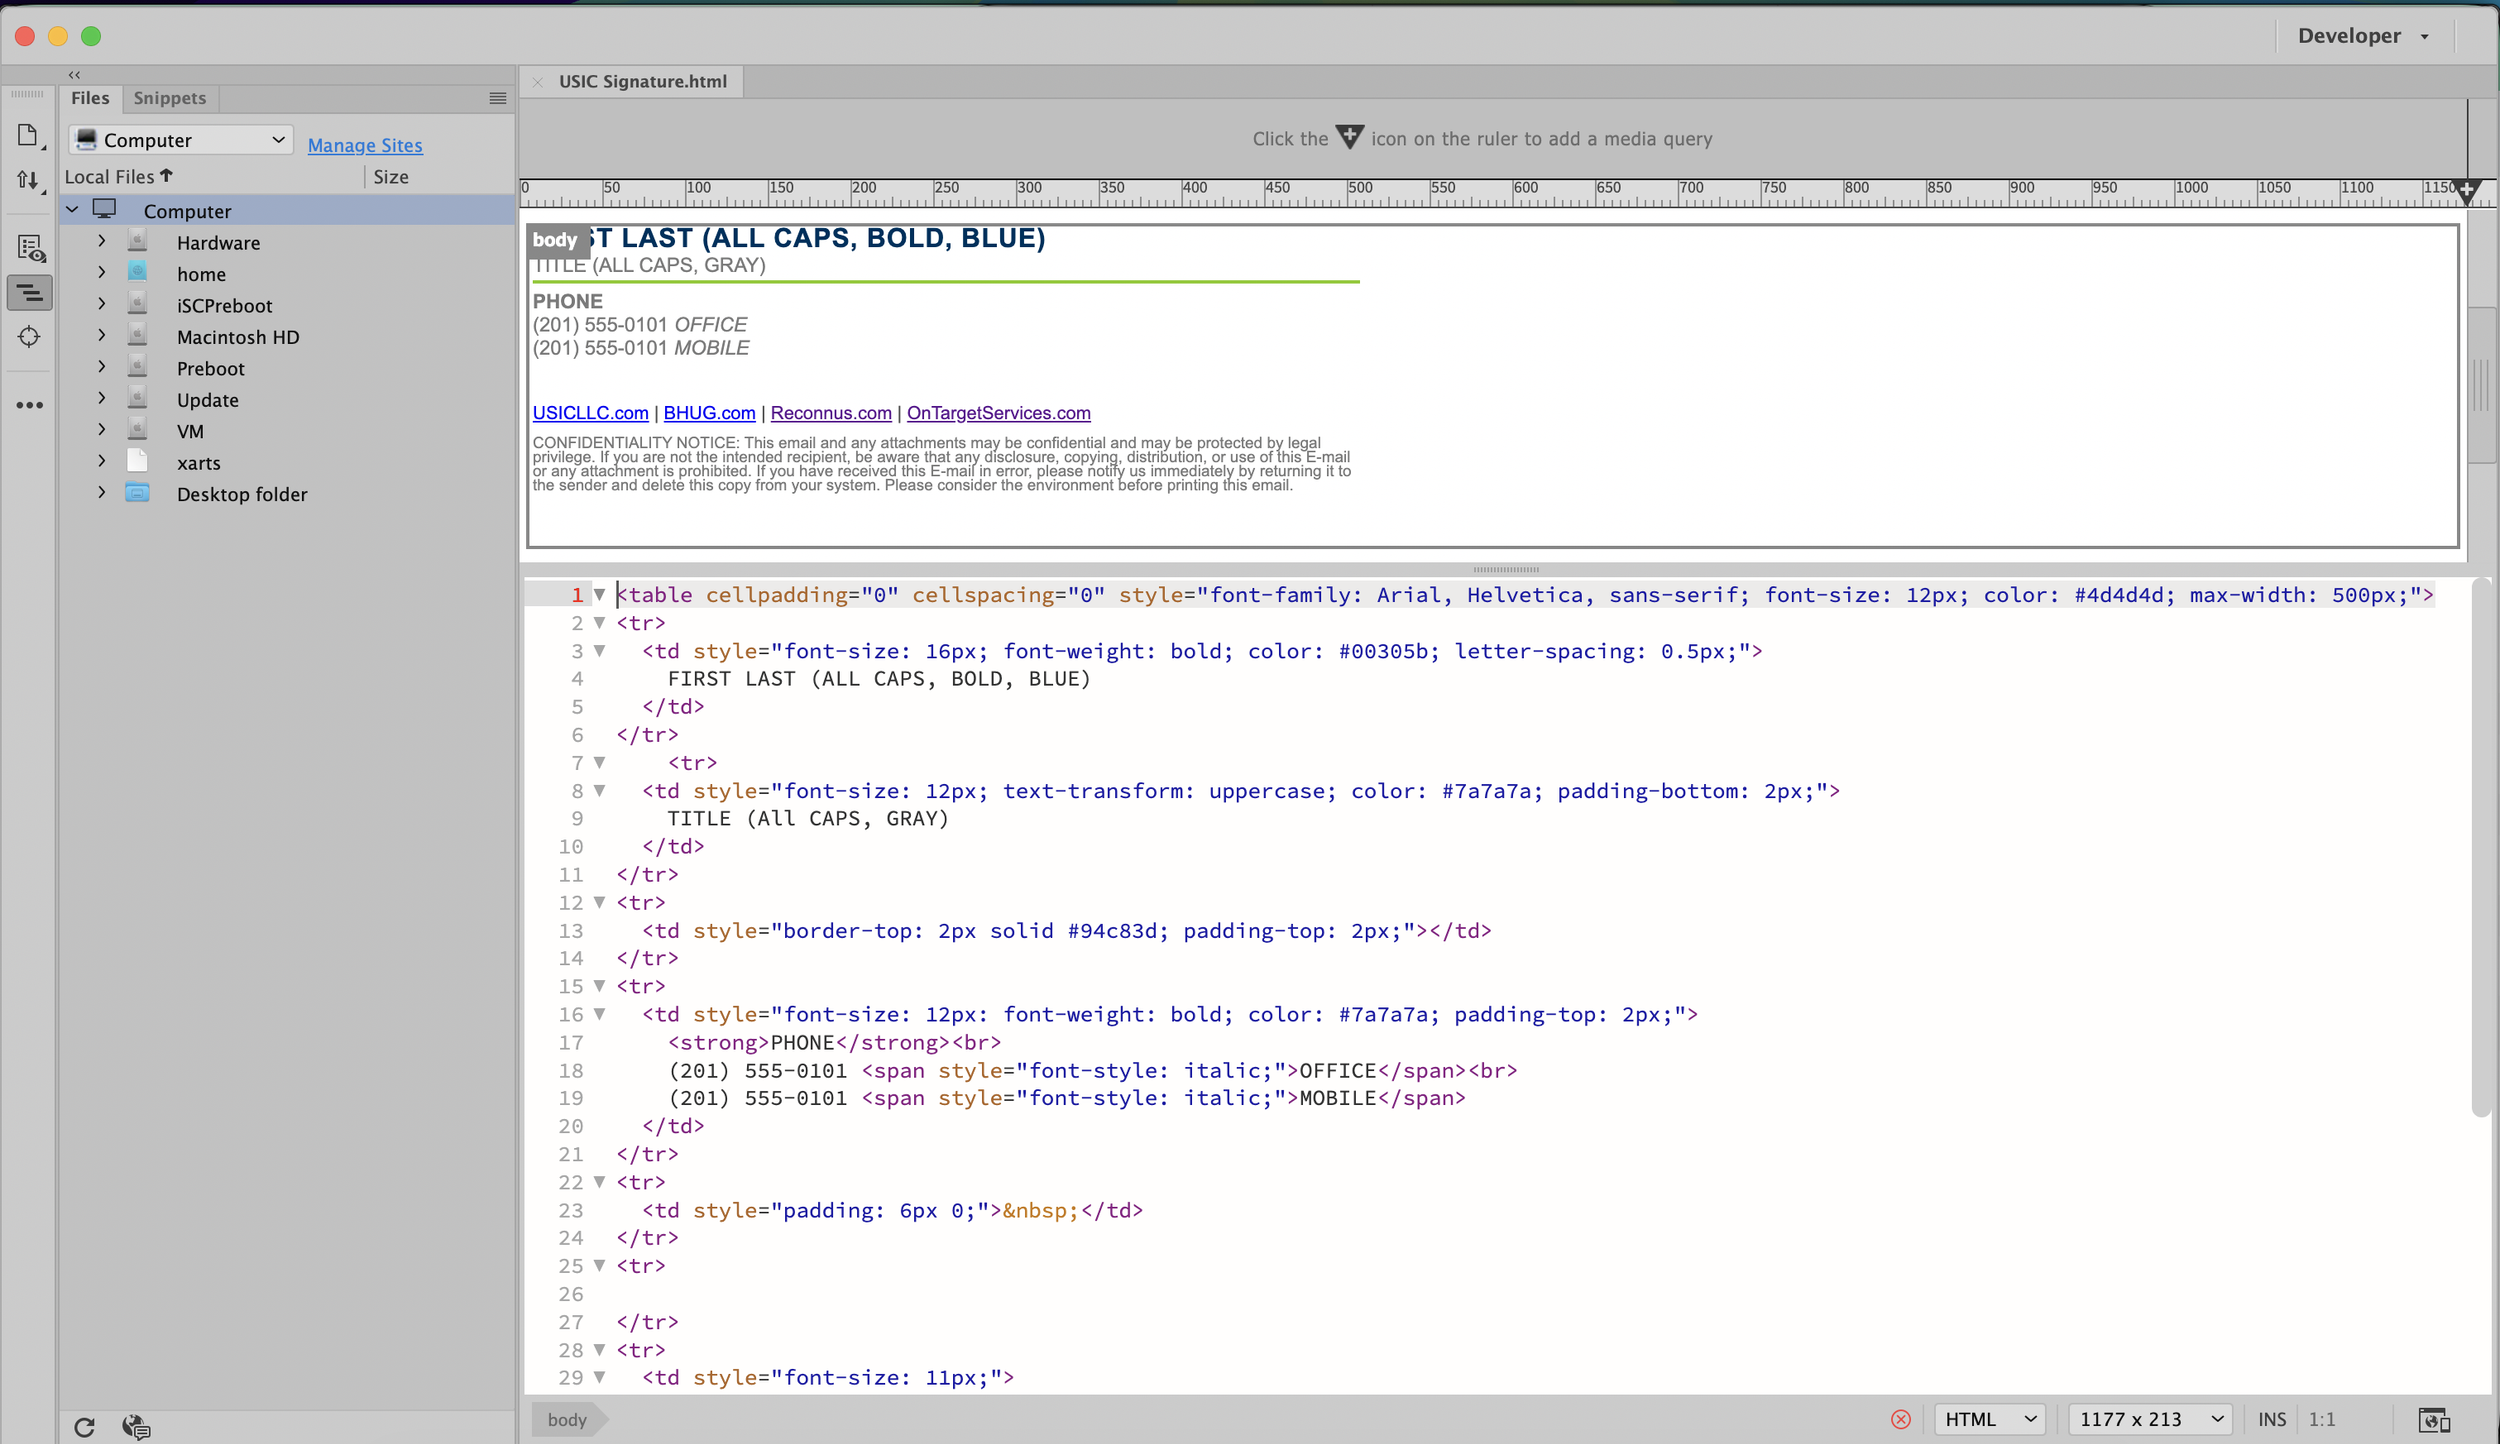Image resolution: width=2500 pixels, height=1444 pixels.
Task: Open the Files panel options menu icon
Action: [497, 98]
